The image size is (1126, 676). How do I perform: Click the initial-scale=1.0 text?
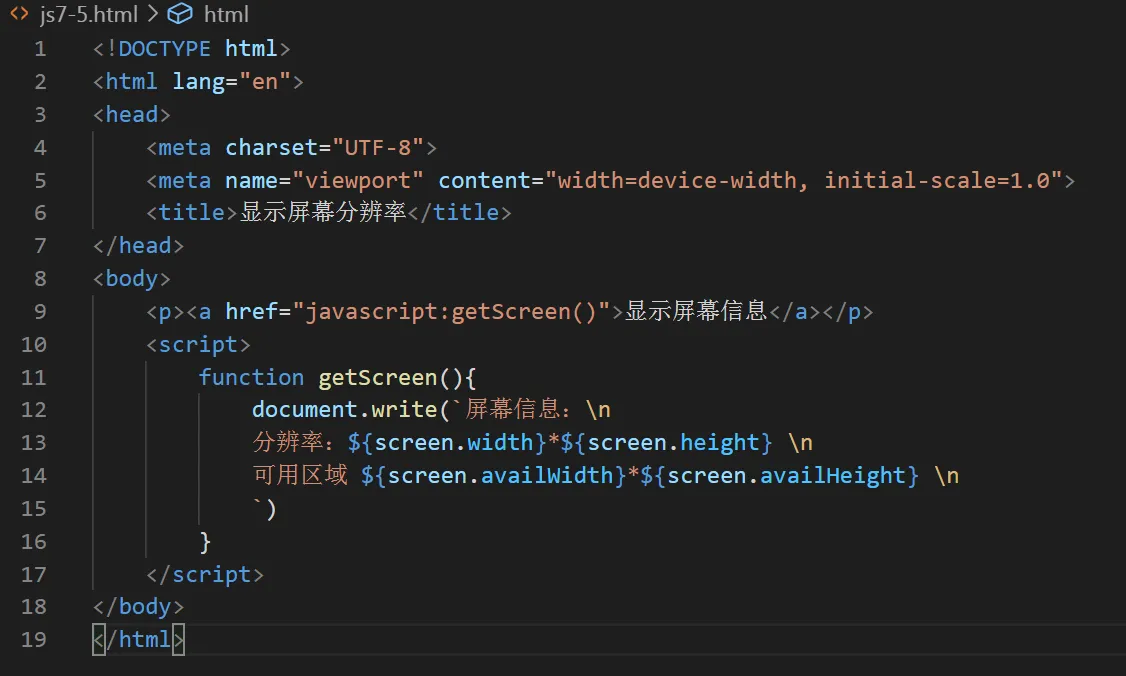936,180
